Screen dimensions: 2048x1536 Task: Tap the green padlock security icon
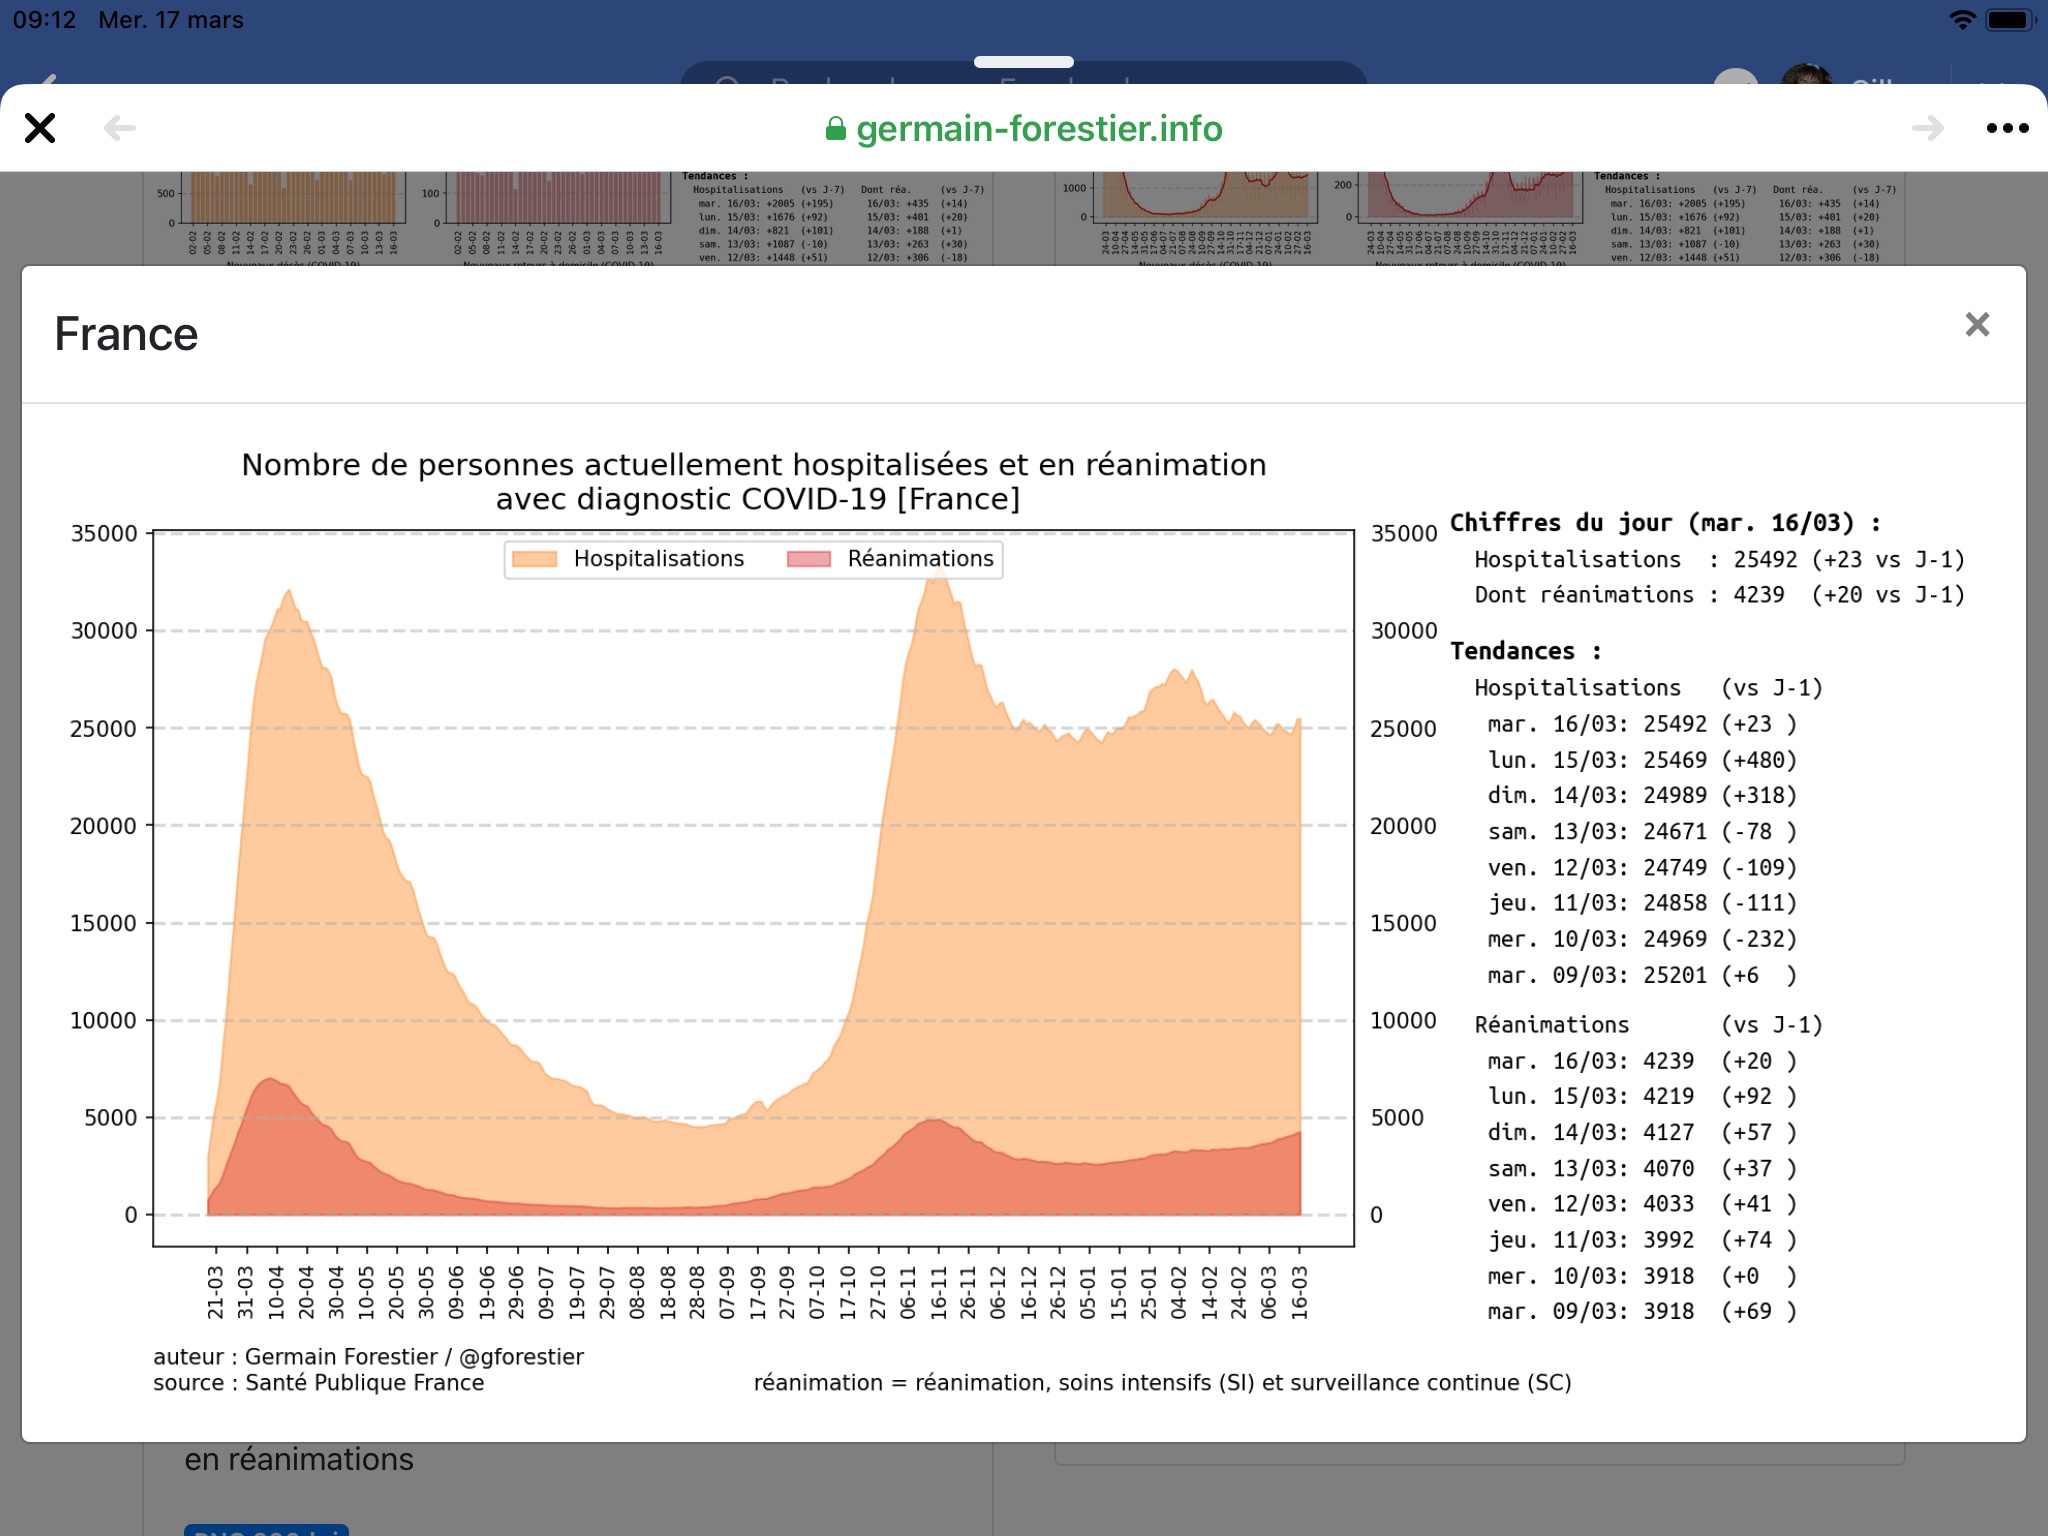point(835,129)
